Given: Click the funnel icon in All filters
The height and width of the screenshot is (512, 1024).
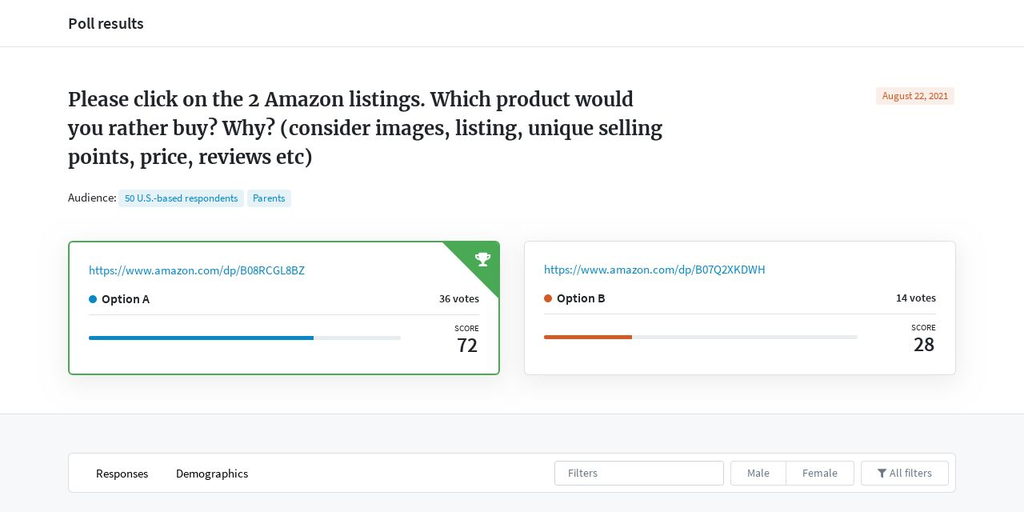Looking at the screenshot, I should [x=882, y=473].
